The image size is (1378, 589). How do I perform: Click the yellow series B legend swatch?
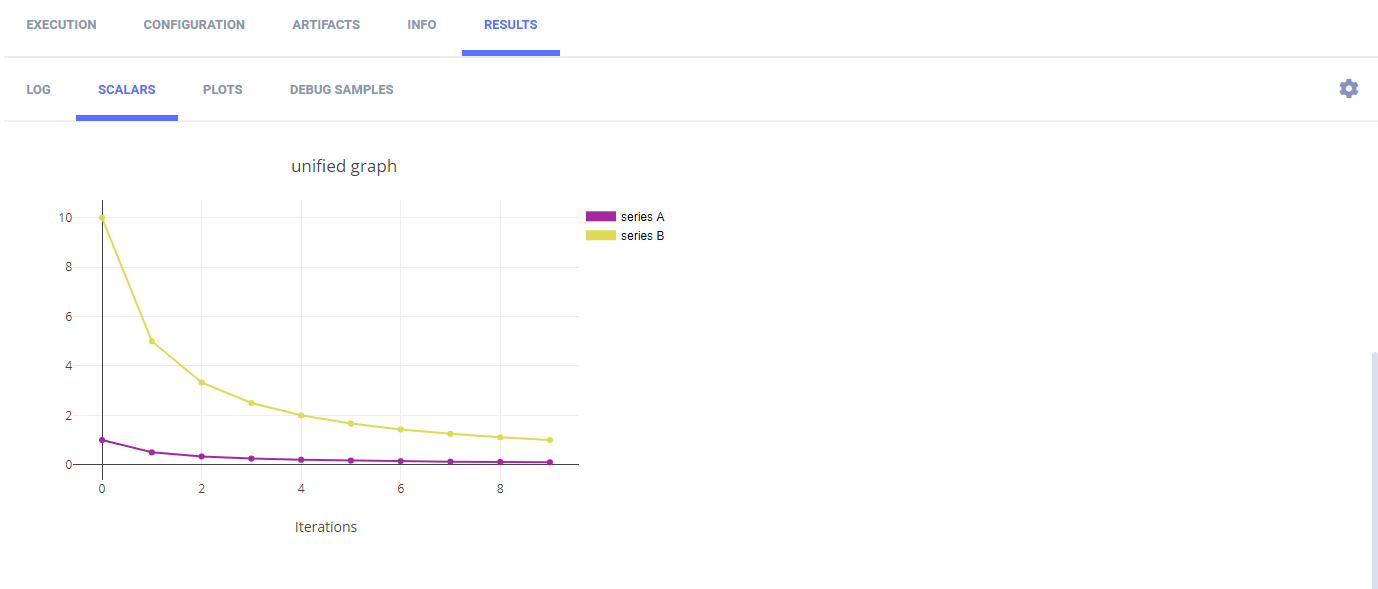pyautogui.click(x=601, y=236)
